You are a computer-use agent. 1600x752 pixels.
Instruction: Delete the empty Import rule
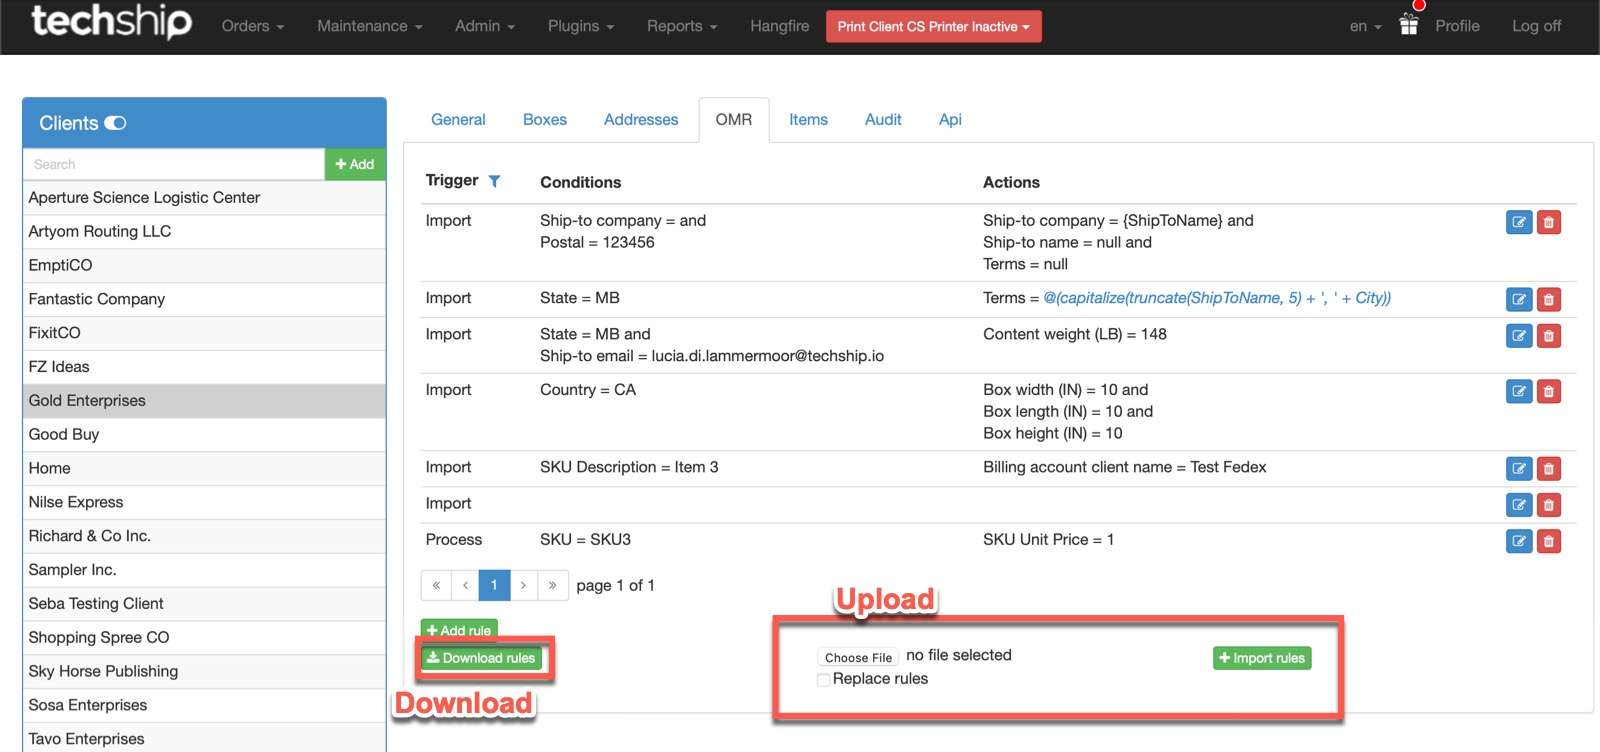coord(1548,505)
